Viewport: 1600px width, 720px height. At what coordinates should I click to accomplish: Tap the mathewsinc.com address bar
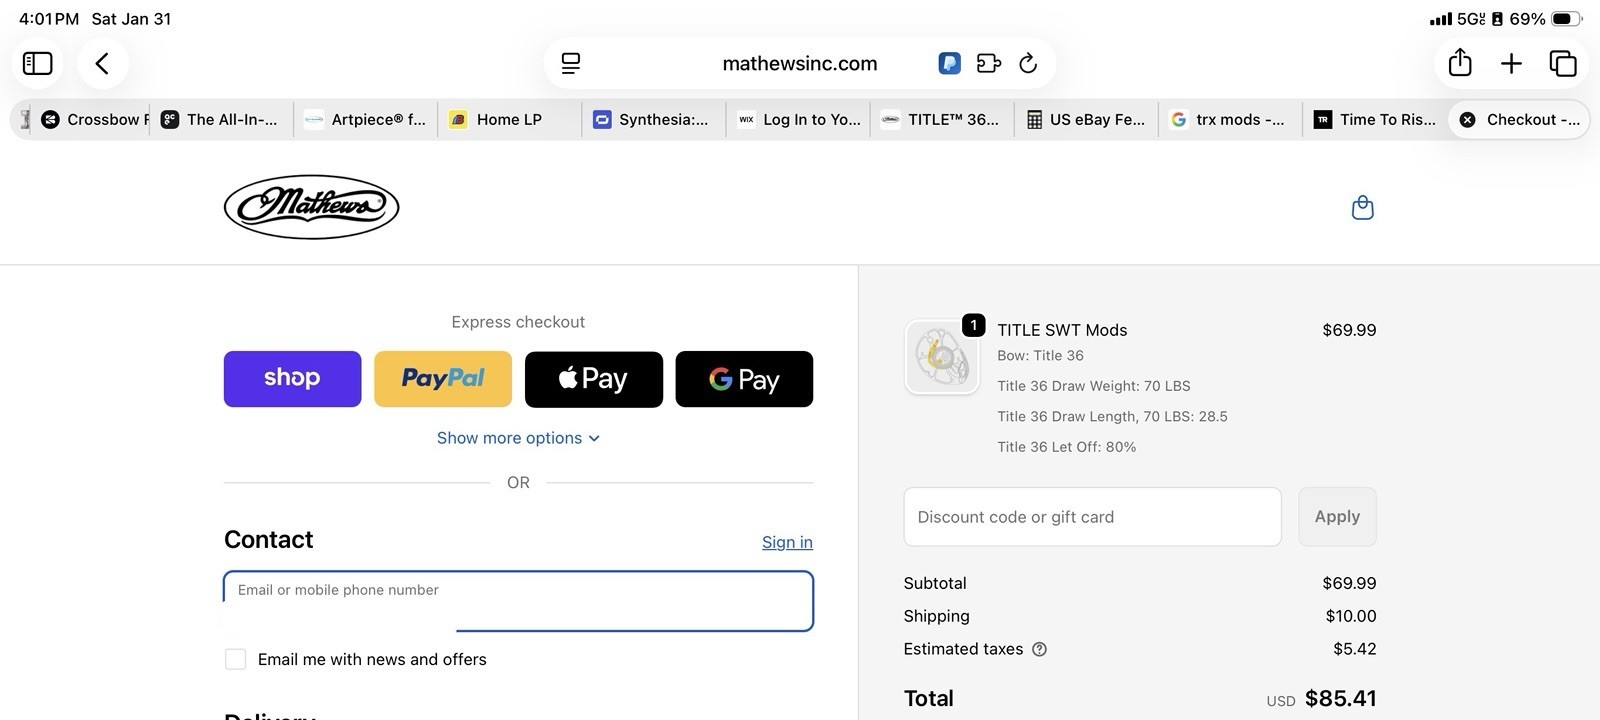pos(800,63)
